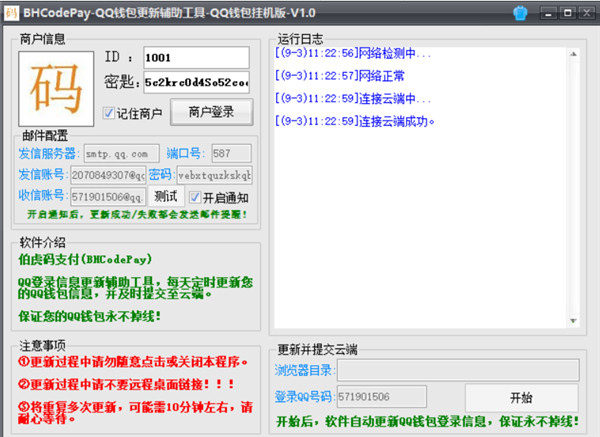Click the shirt skin icon in title bar

click(520, 13)
